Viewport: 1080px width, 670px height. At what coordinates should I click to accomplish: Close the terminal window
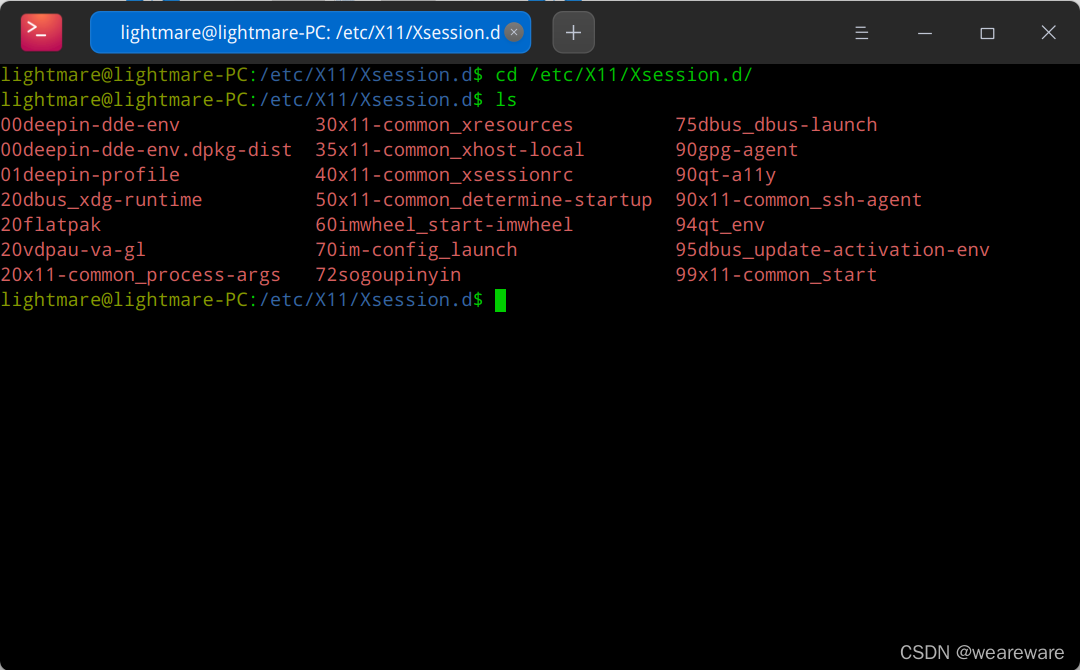1048,32
